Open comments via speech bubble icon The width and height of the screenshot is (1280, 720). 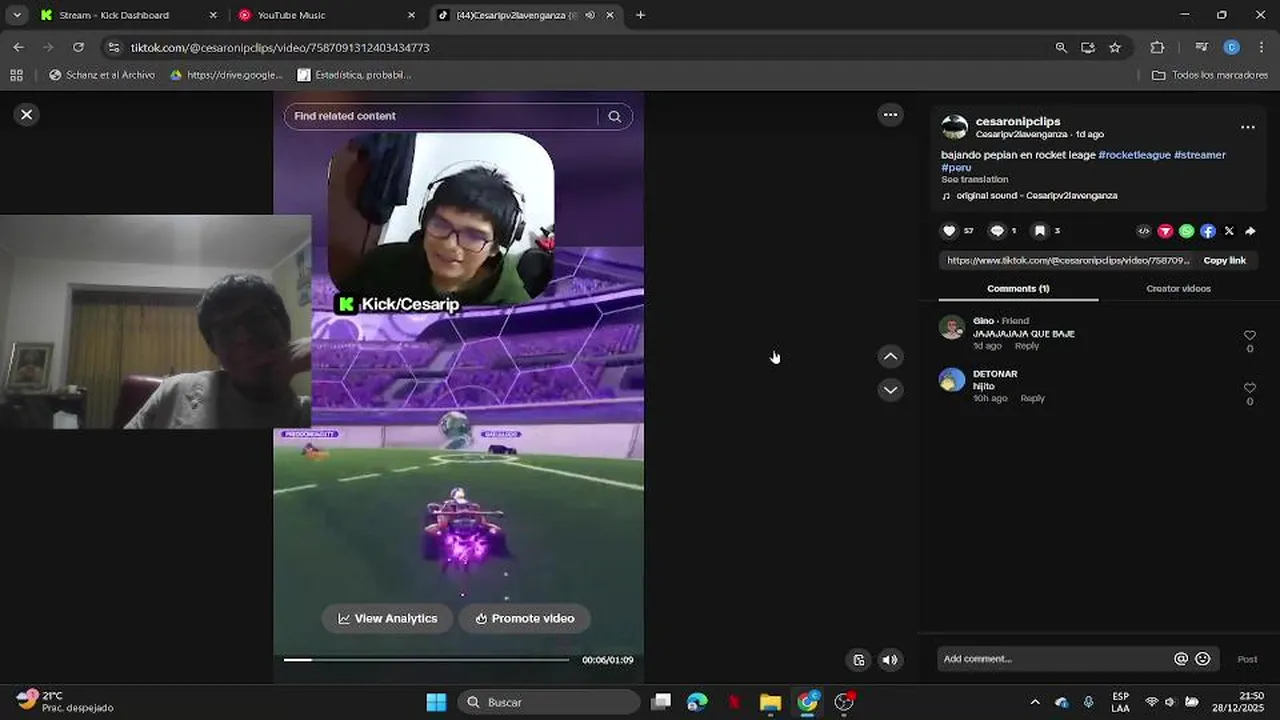[x=997, y=231]
